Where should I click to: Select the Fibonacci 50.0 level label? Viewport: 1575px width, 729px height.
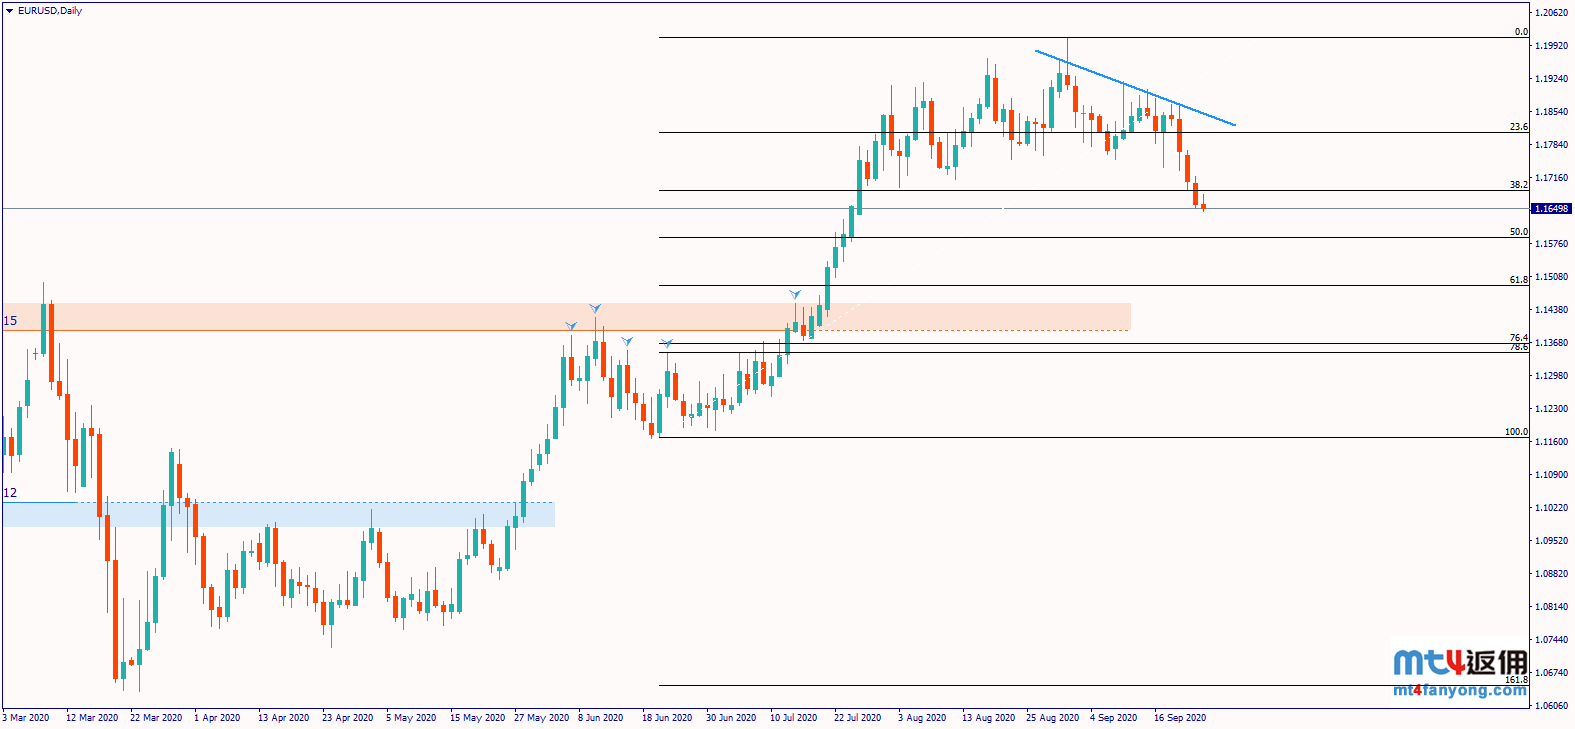(1518, 232)
